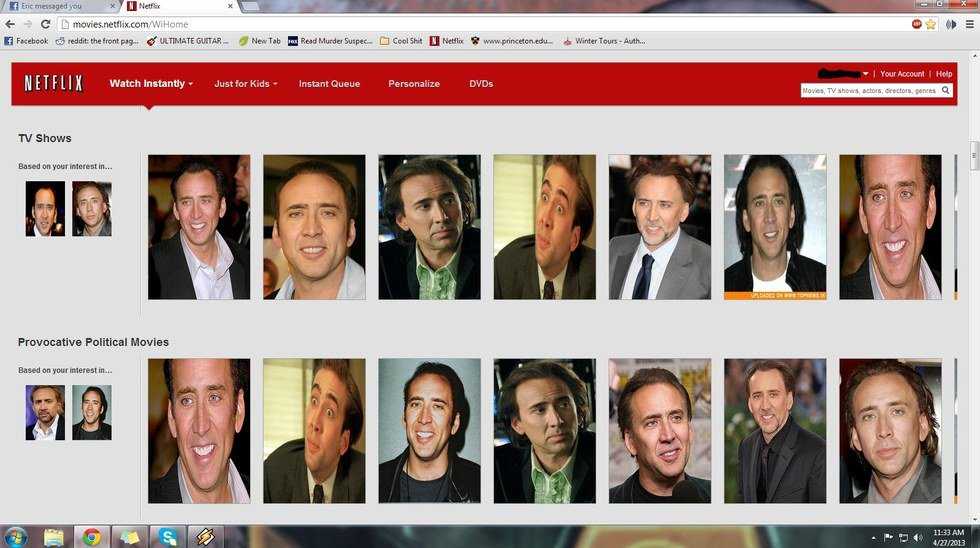Expand the Watch Instantly dropdown
This screenshot has height=548, width=980.
151,84
